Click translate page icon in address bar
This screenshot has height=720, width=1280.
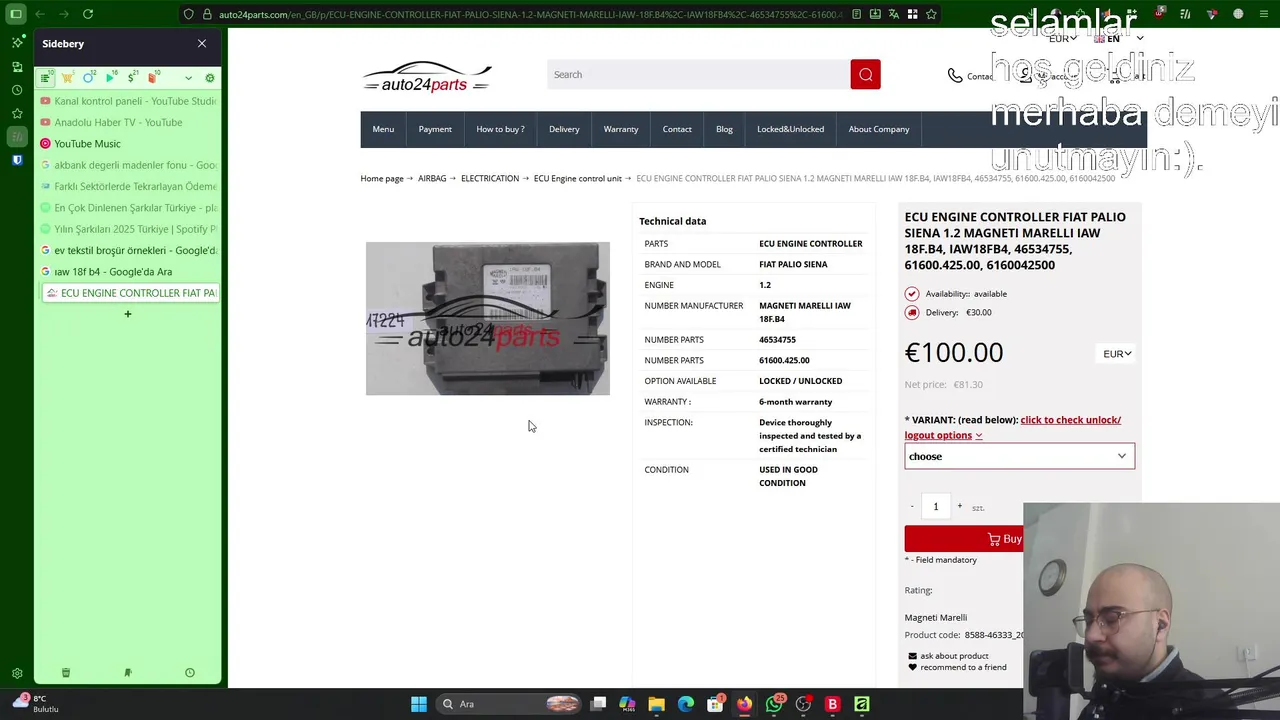point(893,14)
